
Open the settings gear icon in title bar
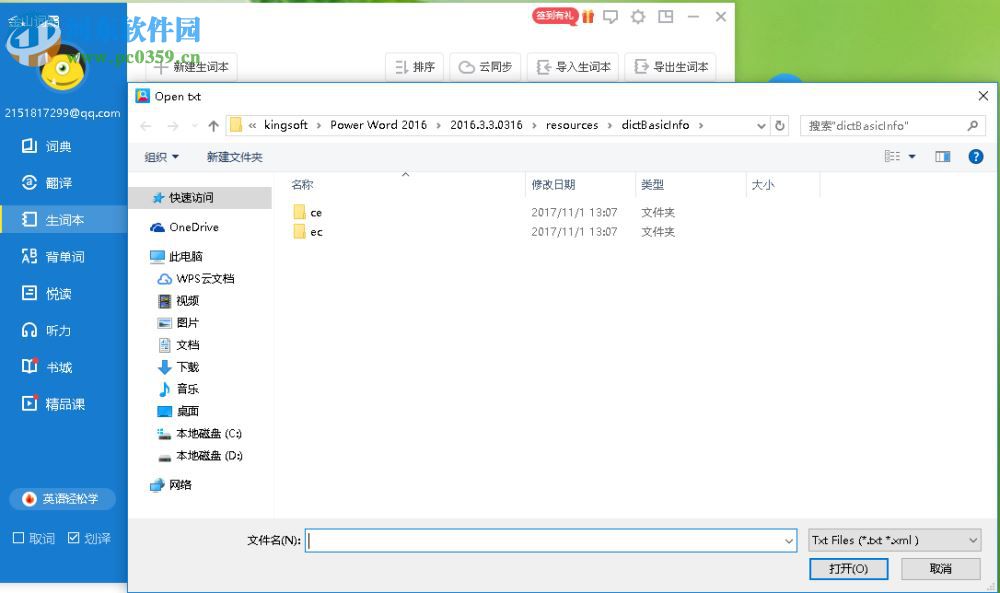(638, 17)
